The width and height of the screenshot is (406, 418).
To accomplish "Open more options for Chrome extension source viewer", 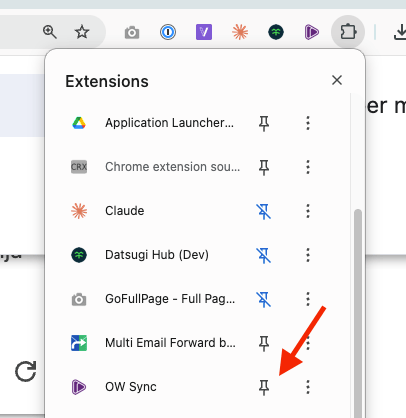I will pyautogui.click(x=308, y=167).
